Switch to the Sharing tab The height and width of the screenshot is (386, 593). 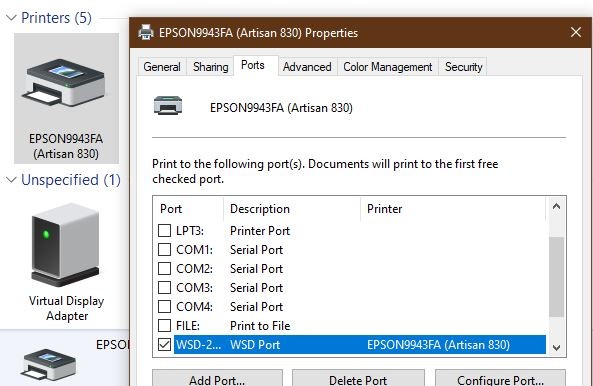[x=210, y=67]
